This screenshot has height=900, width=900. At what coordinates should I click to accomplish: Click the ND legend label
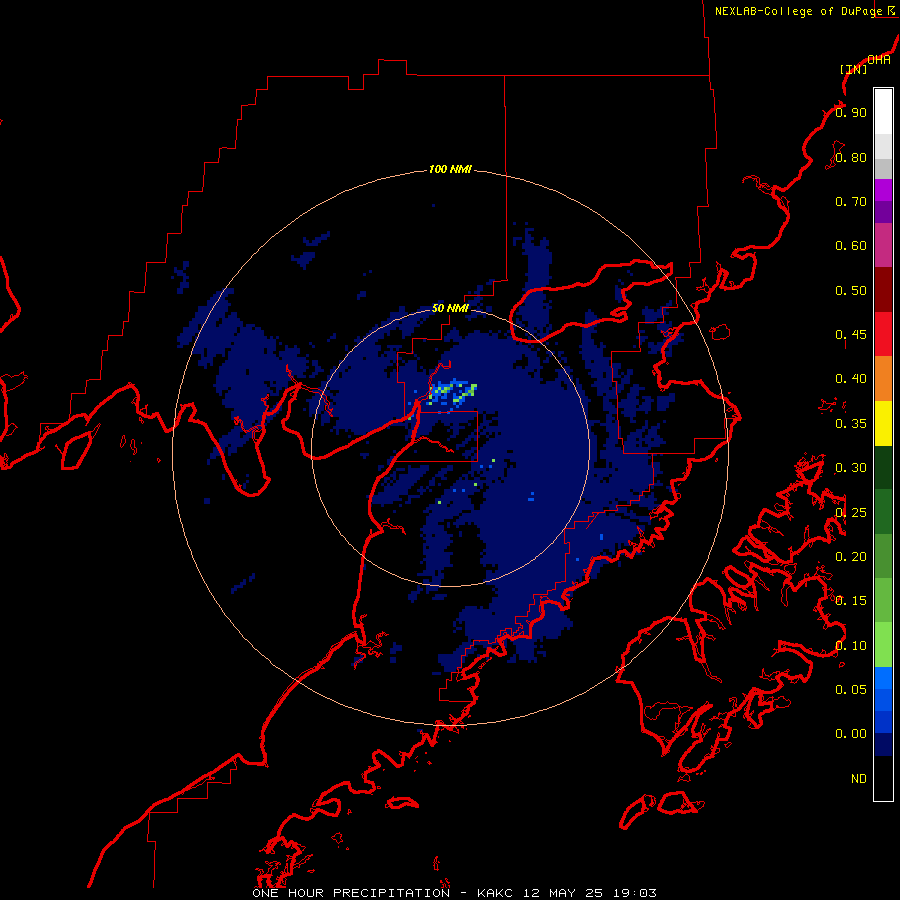pos(859,778)
